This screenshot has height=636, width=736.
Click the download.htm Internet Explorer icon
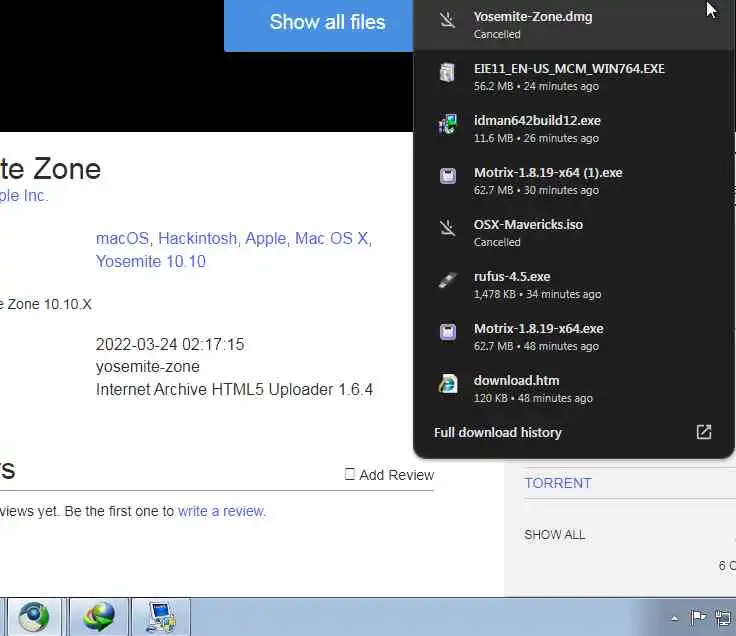click(448, 384)
